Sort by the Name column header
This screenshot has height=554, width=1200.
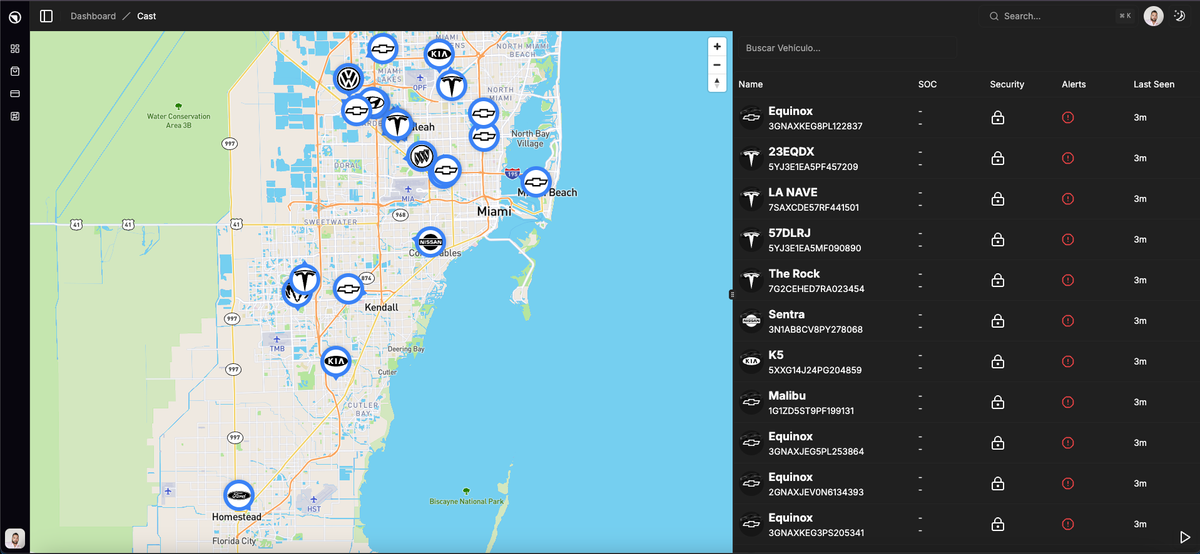pos(751,85)
